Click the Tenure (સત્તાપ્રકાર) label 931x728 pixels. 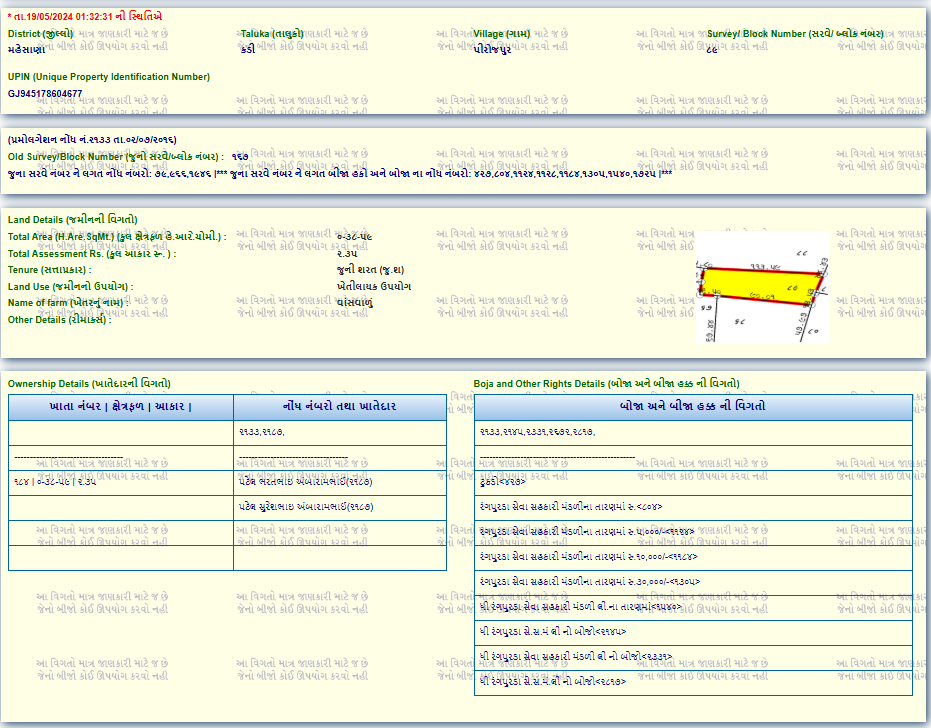[49, 270]
